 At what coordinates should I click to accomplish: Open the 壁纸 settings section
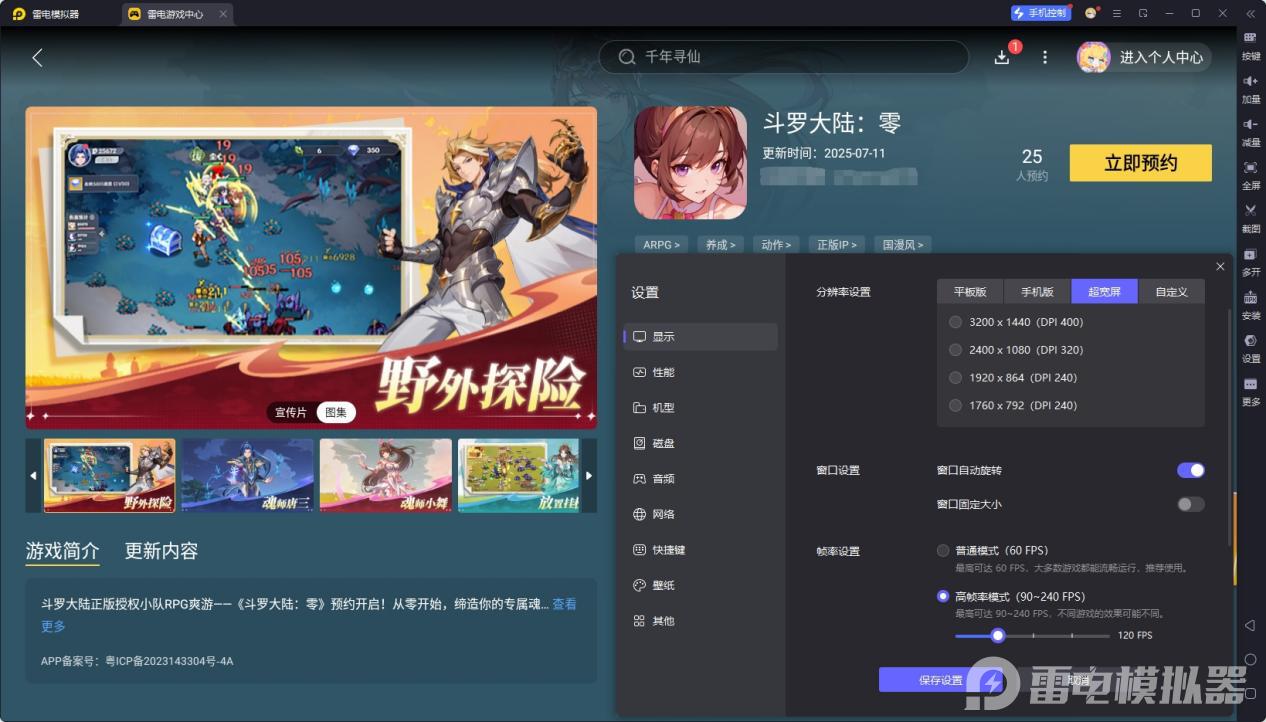click(x=700, y=585)
